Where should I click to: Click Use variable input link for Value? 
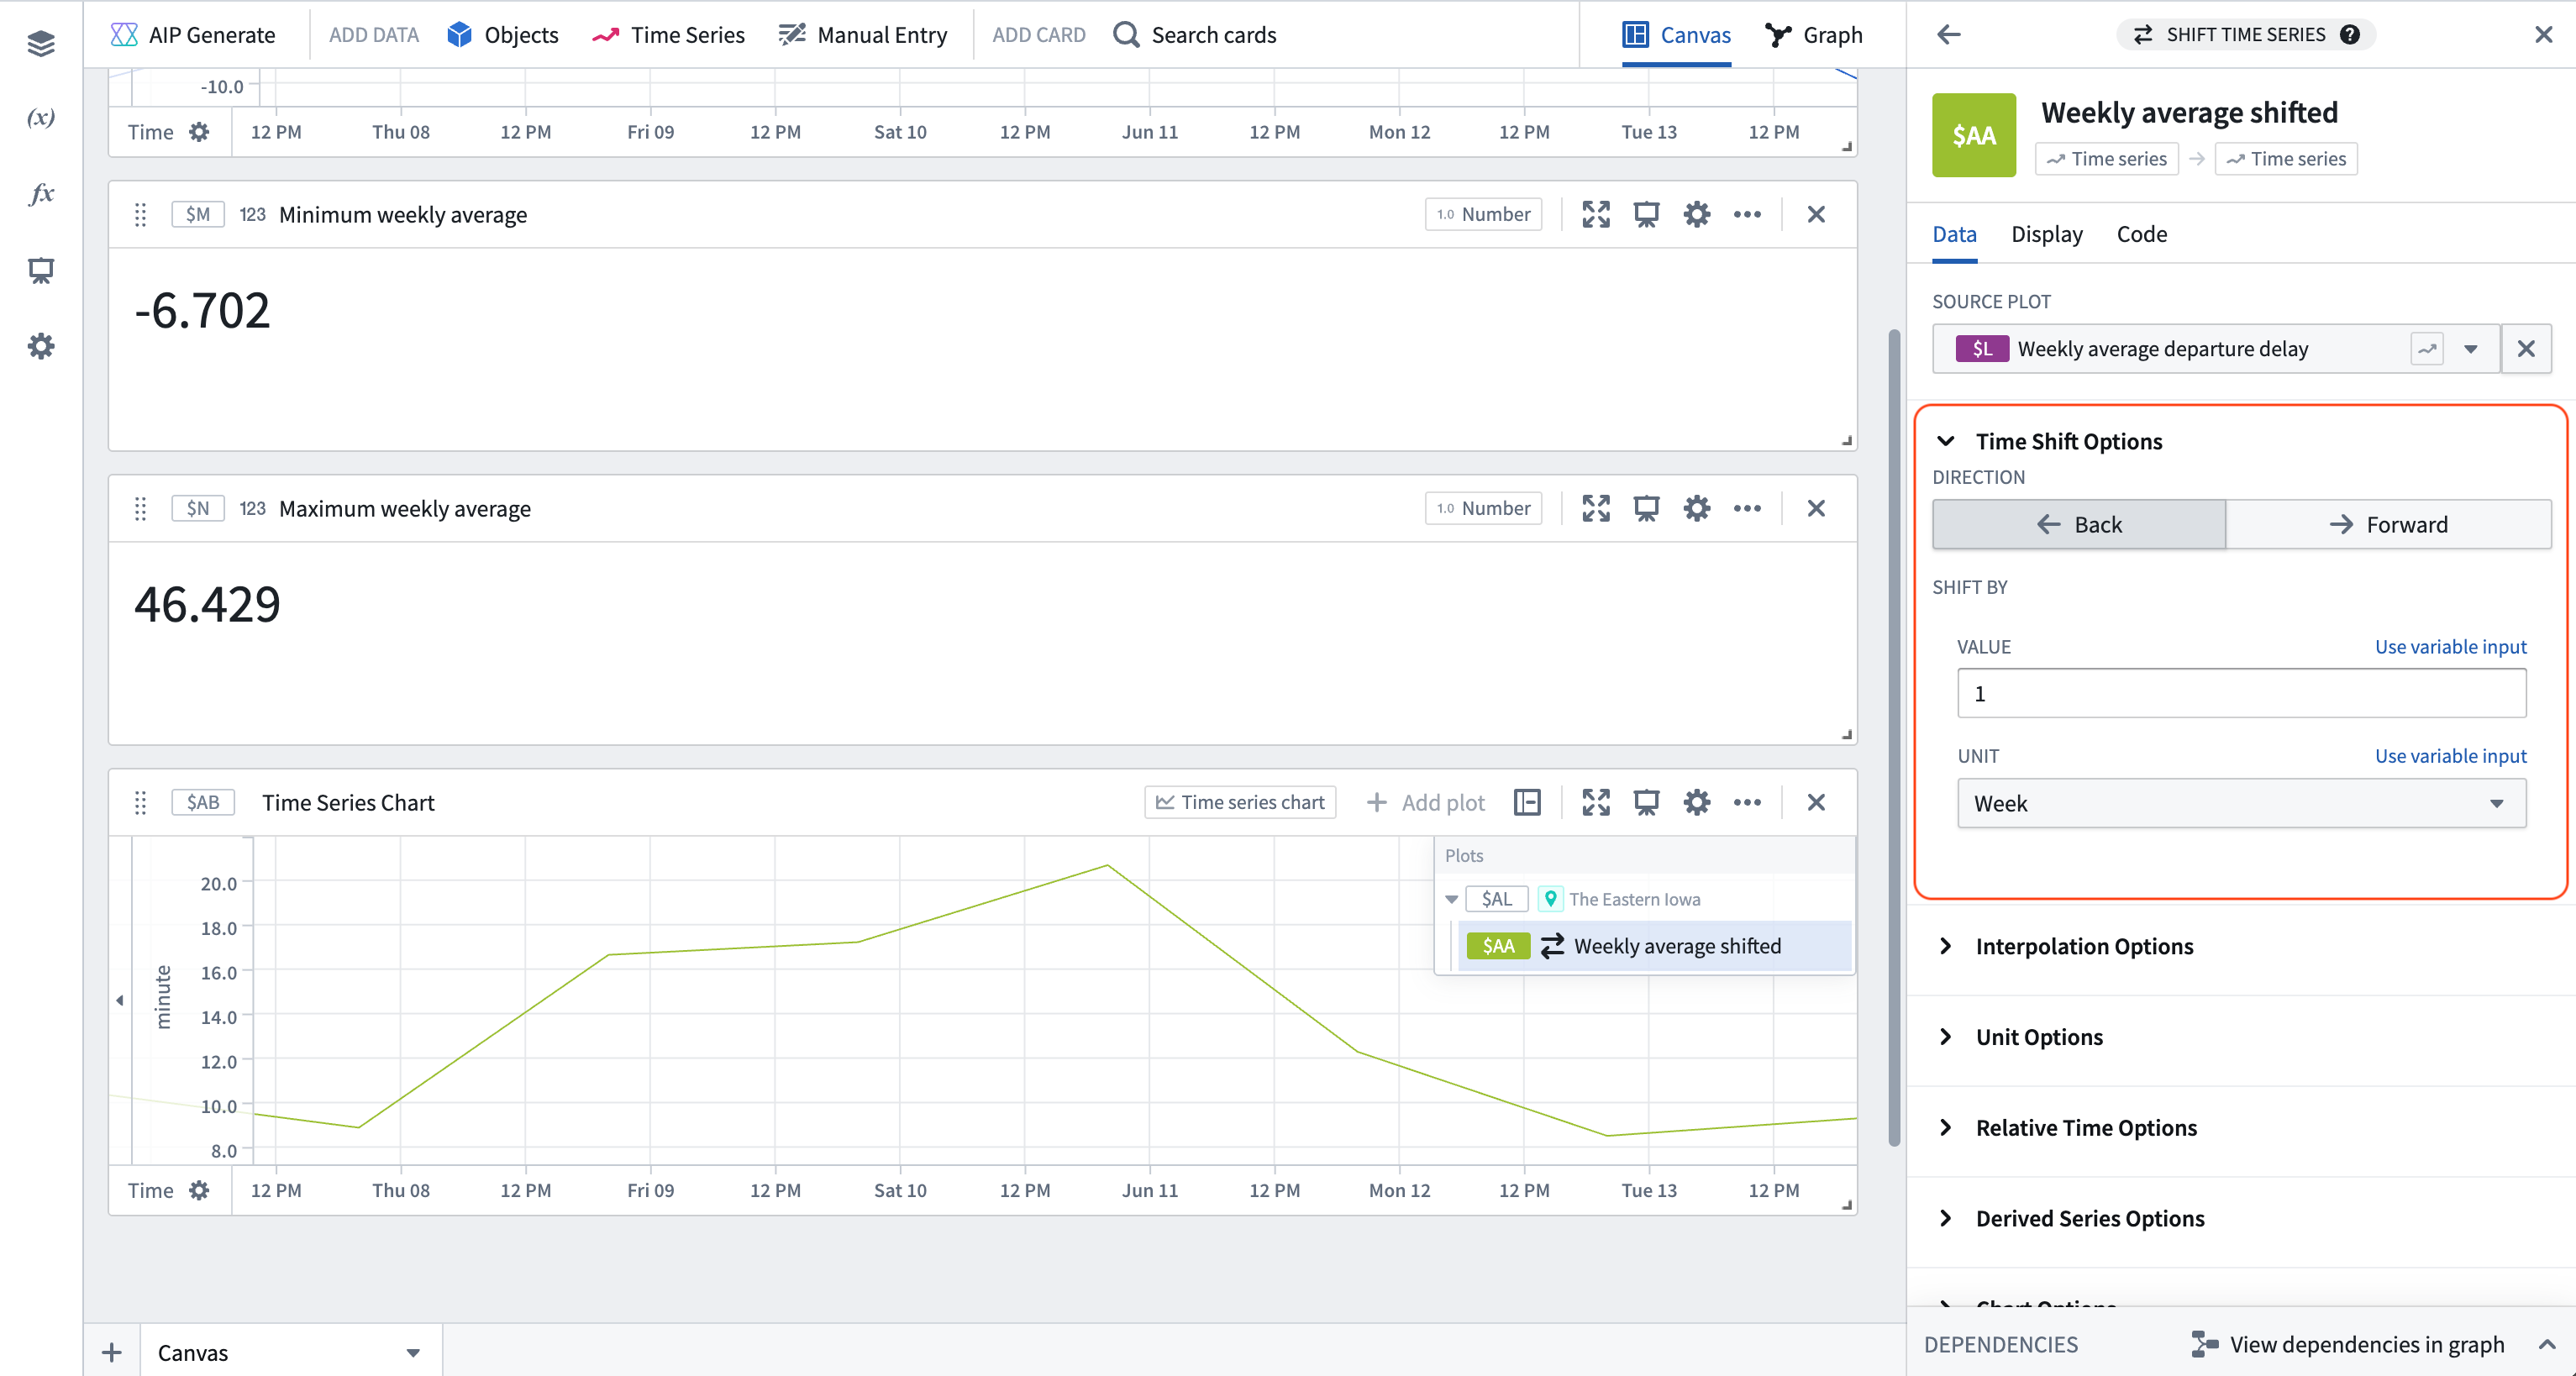coord(2450,646)
